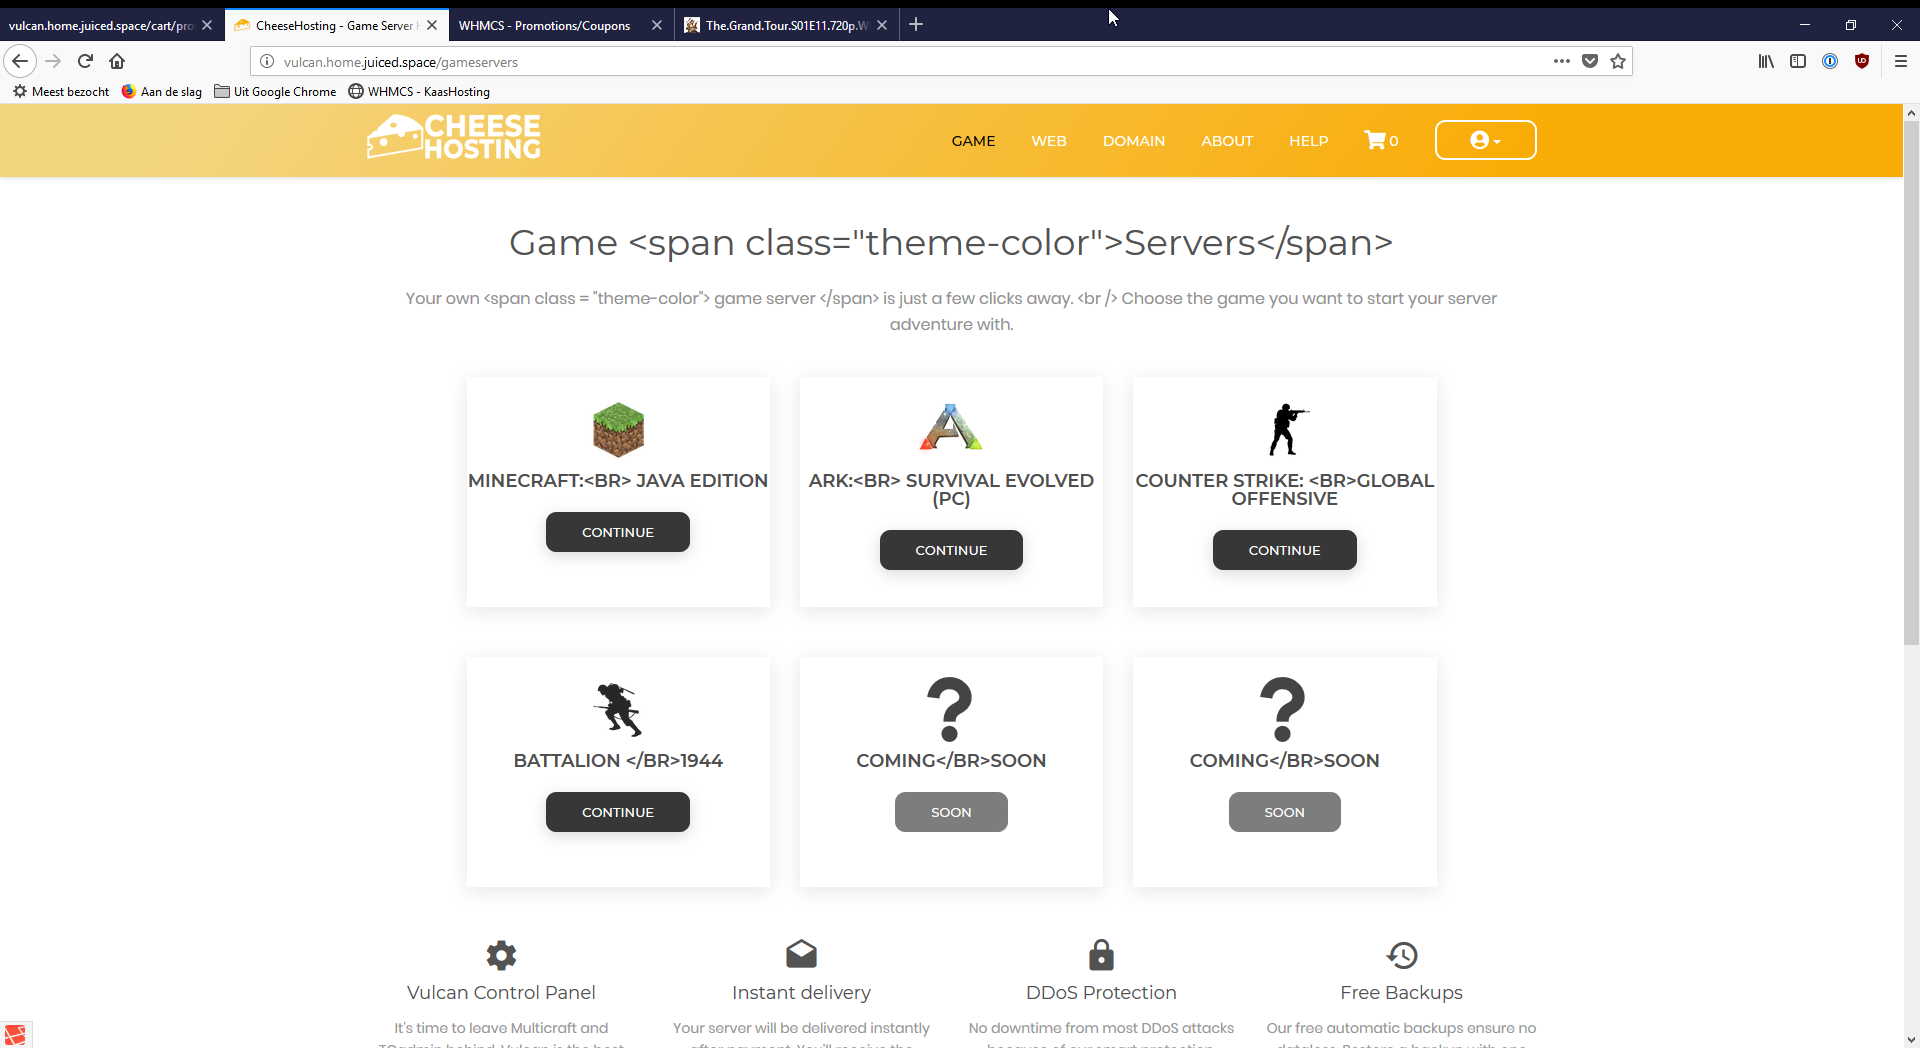This screenshot has height=1048, width=1920.
Task: Click the Counter Strike soldier icon
Action: pyautogui.click(x=1286, y=430)
